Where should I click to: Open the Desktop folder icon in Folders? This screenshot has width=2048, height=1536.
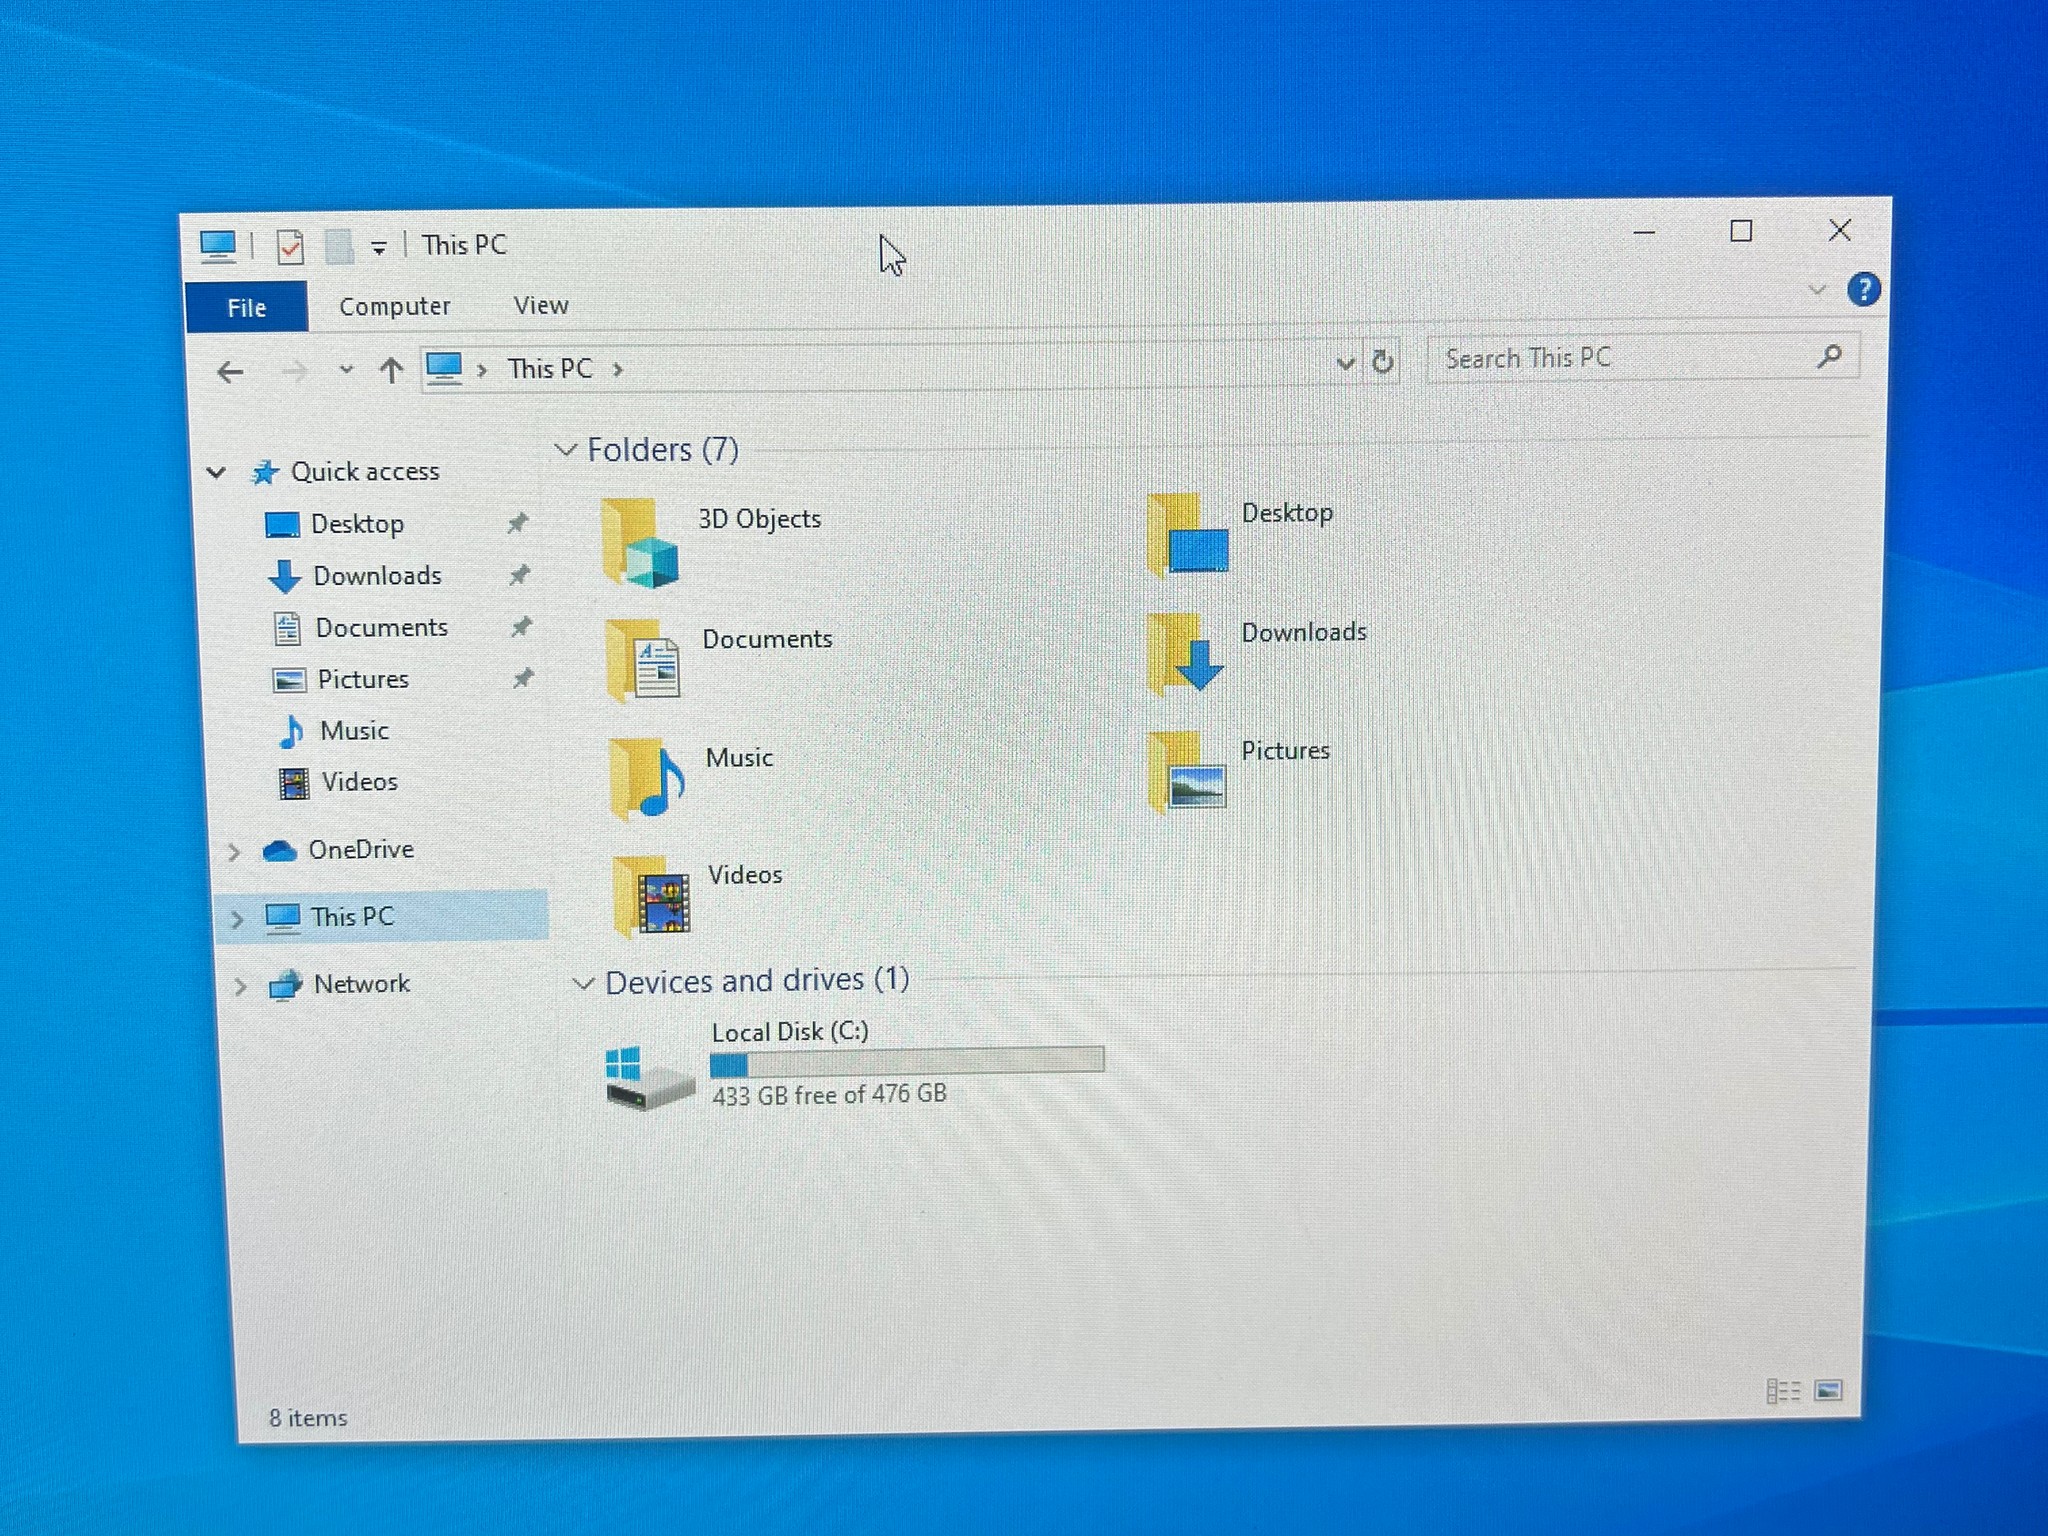click(1187, 534)
